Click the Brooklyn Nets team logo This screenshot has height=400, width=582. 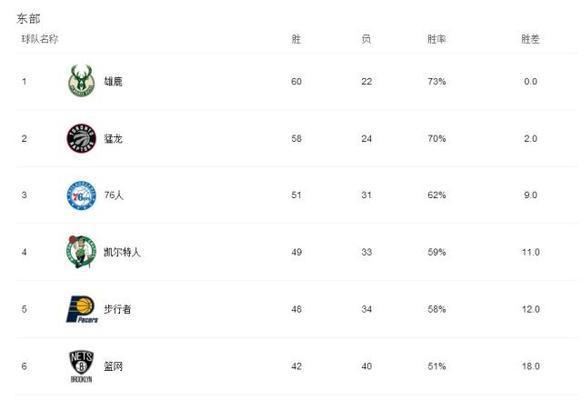point(81,367)
